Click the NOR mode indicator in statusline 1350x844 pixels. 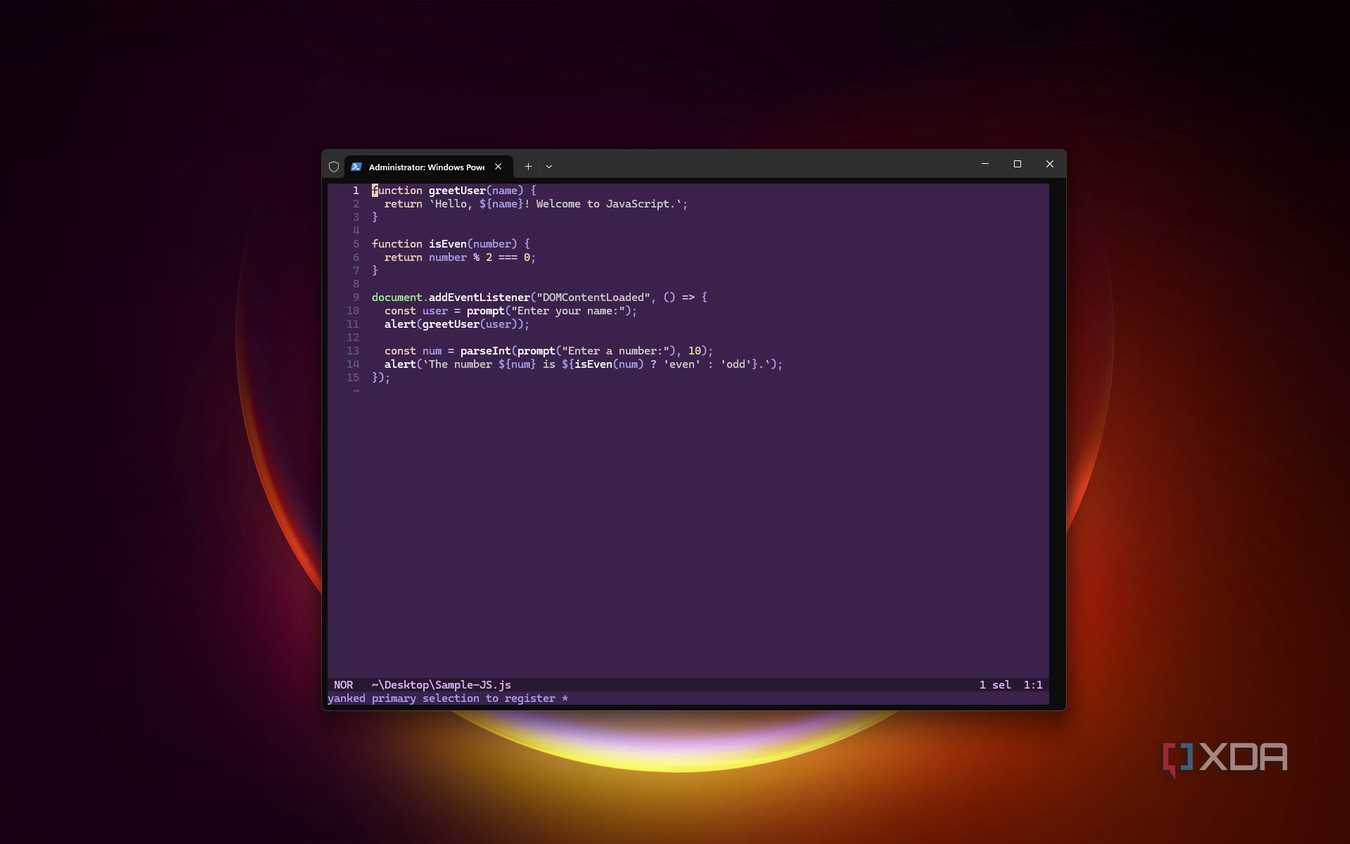(343, 685)
